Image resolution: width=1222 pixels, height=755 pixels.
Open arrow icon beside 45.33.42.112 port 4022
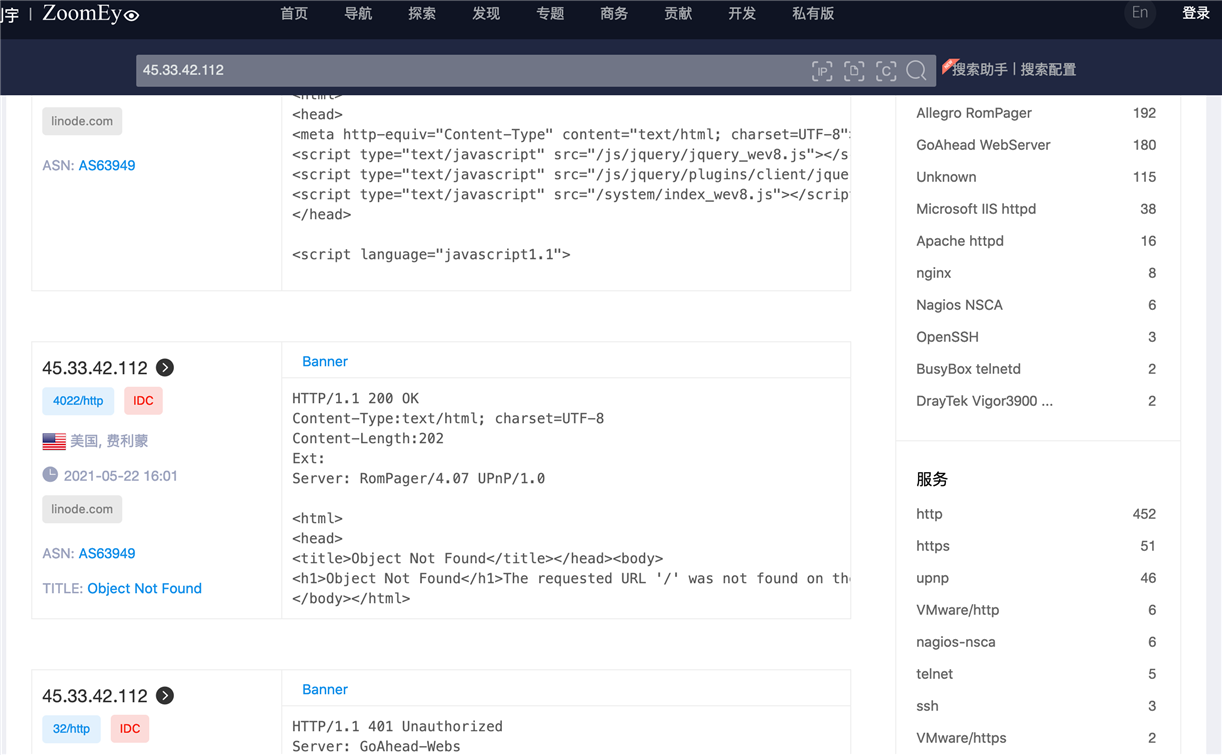coord(165,367)
